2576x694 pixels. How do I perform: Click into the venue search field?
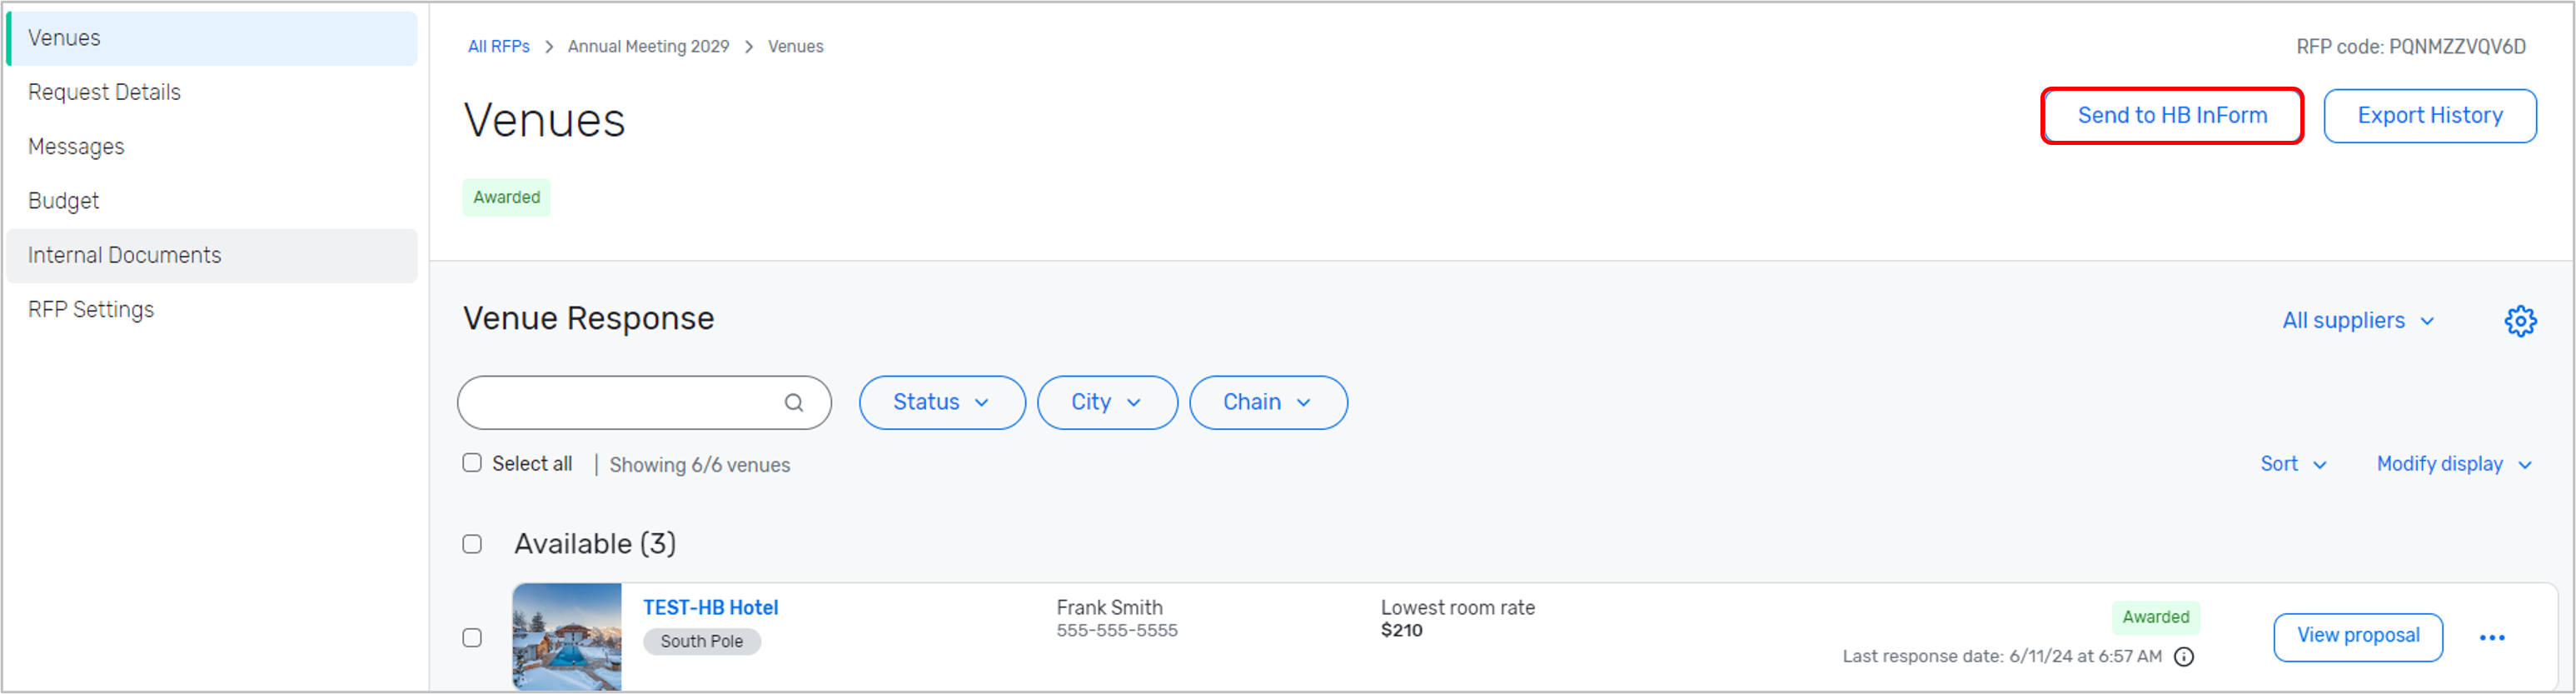620,403
